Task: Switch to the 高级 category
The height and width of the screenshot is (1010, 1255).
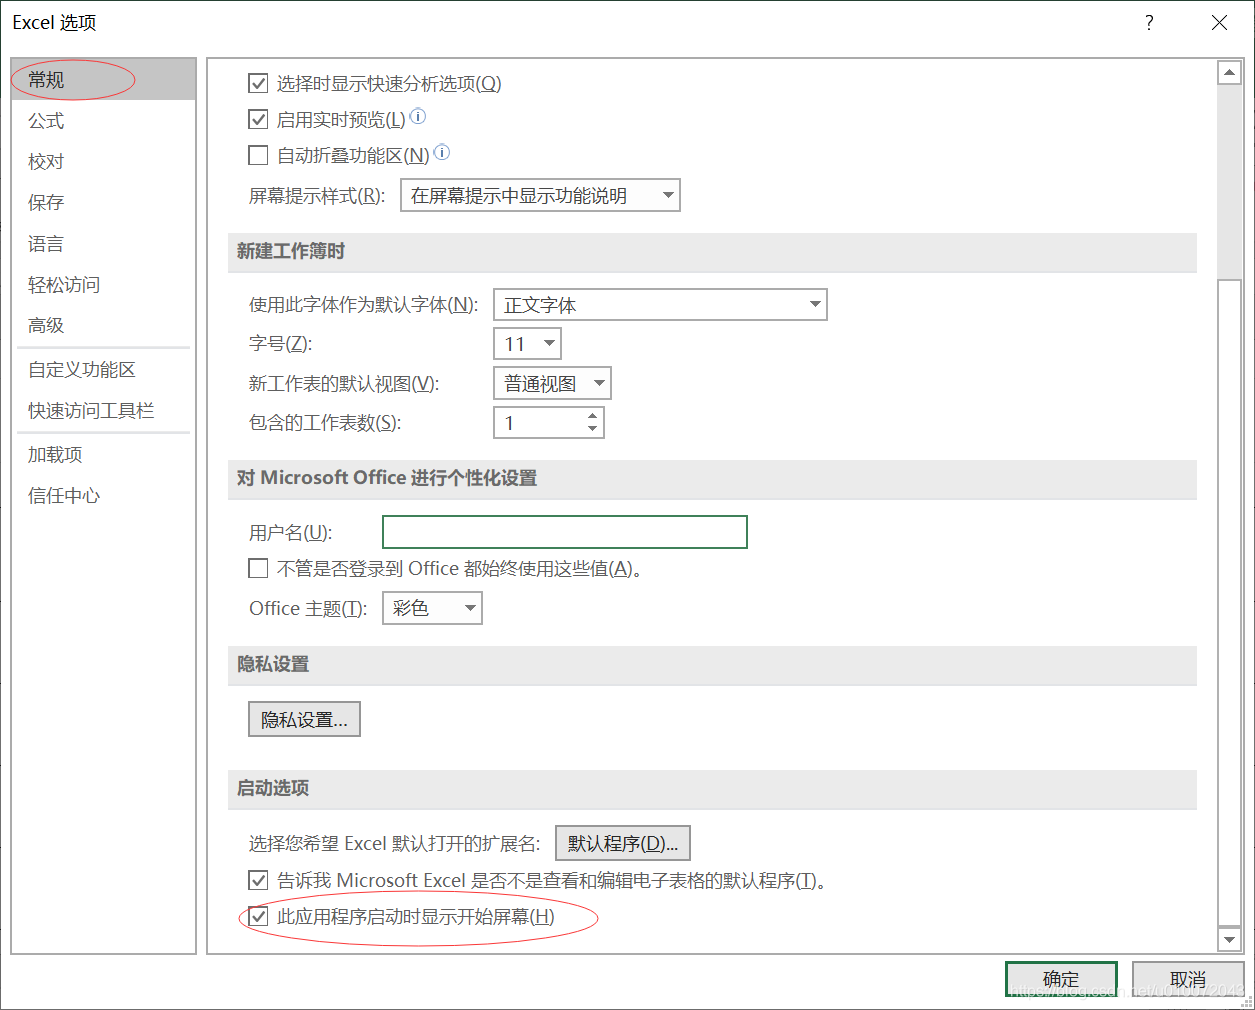Action: pos(46,325)
